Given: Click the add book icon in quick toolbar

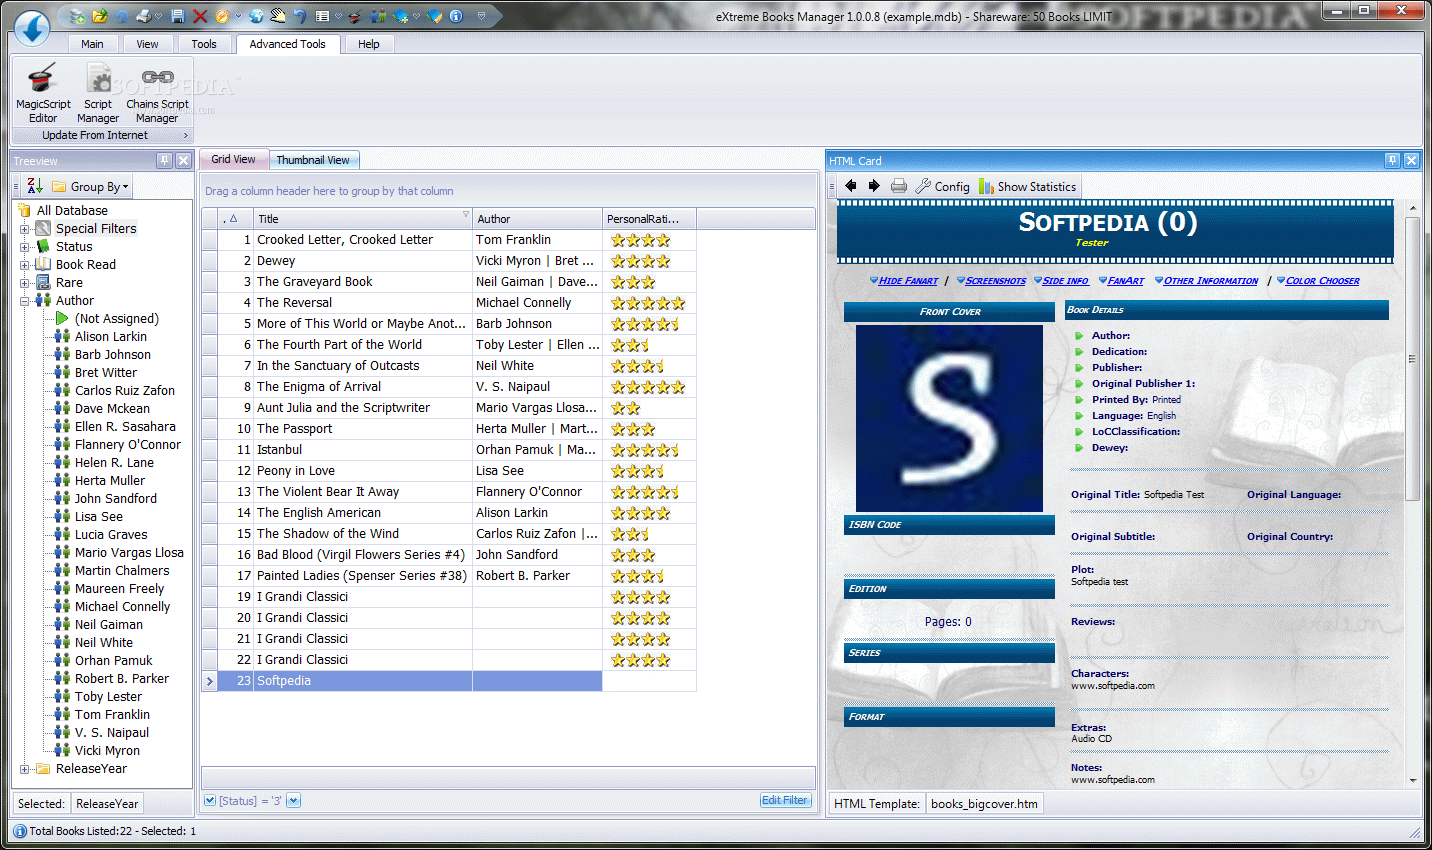Looking at the screenshot, I should click(401, 16).
